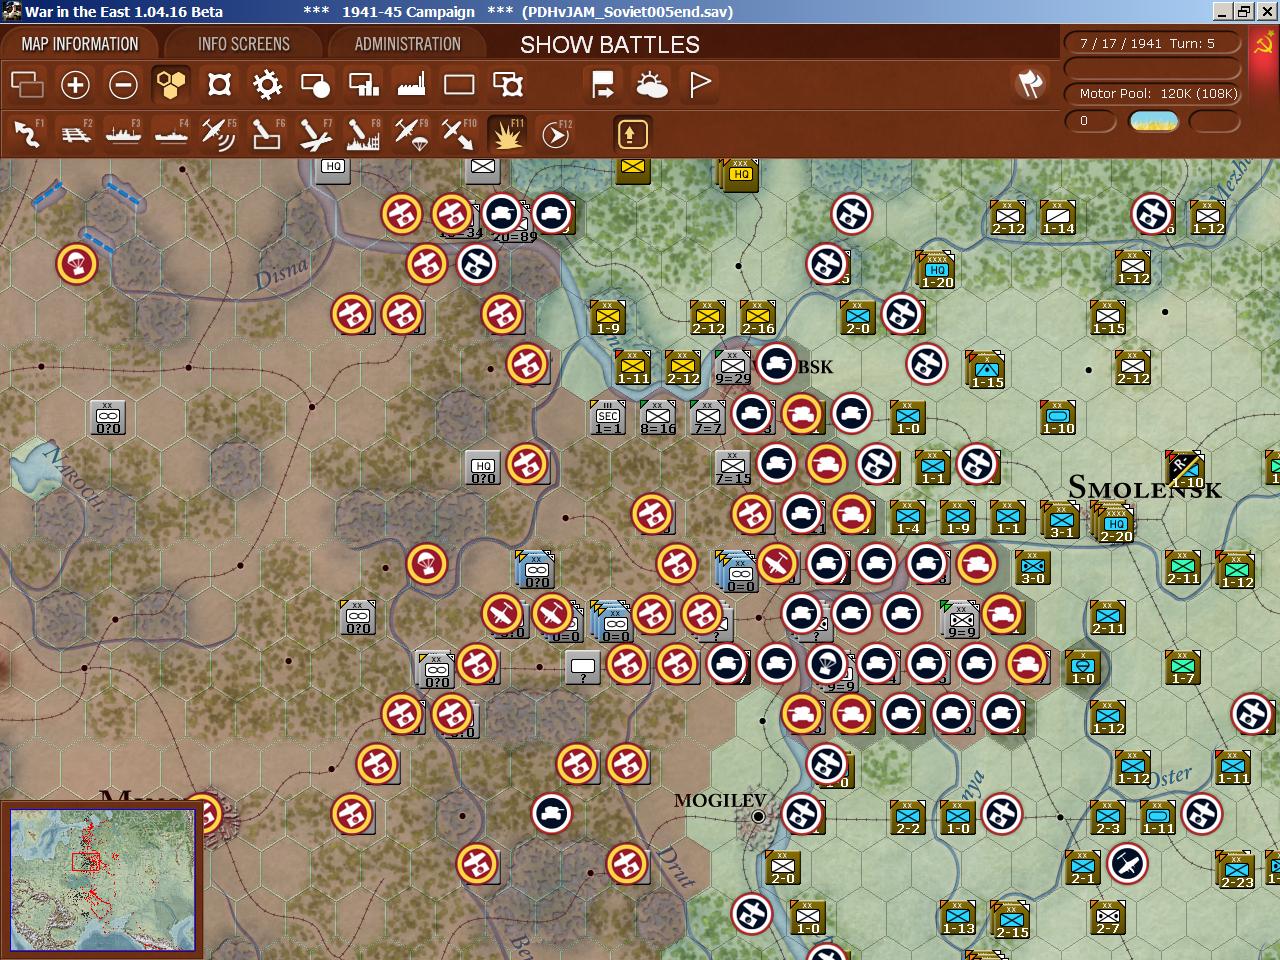Switch to the INFO SCREENS tab

click(244, 44)
